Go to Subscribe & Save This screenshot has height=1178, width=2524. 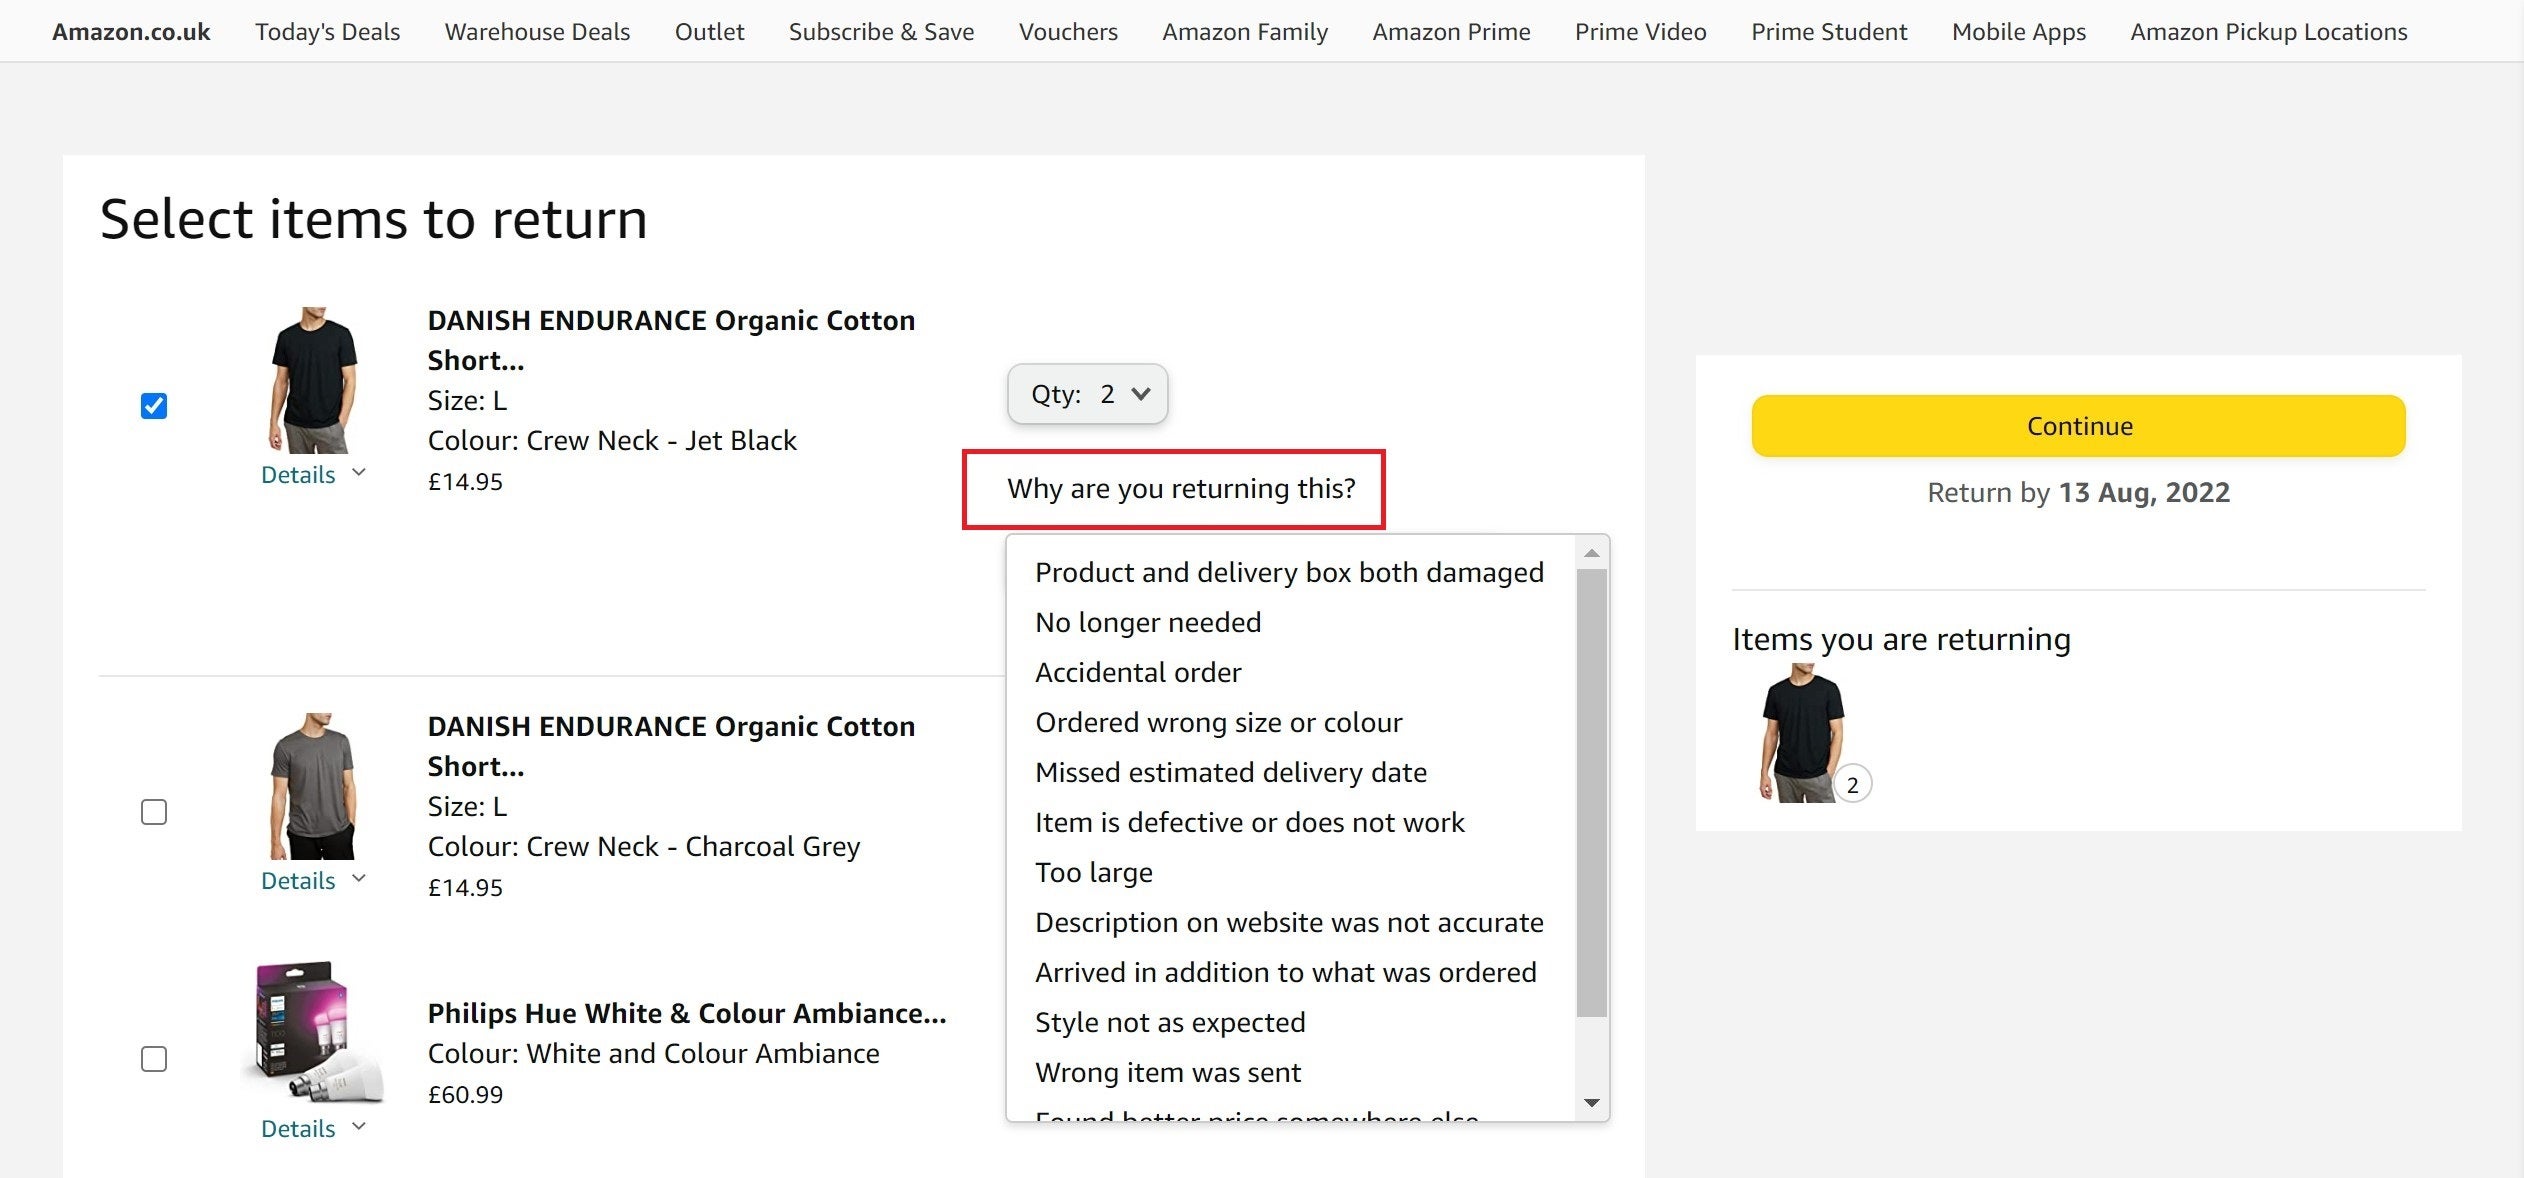click(881, 31)
